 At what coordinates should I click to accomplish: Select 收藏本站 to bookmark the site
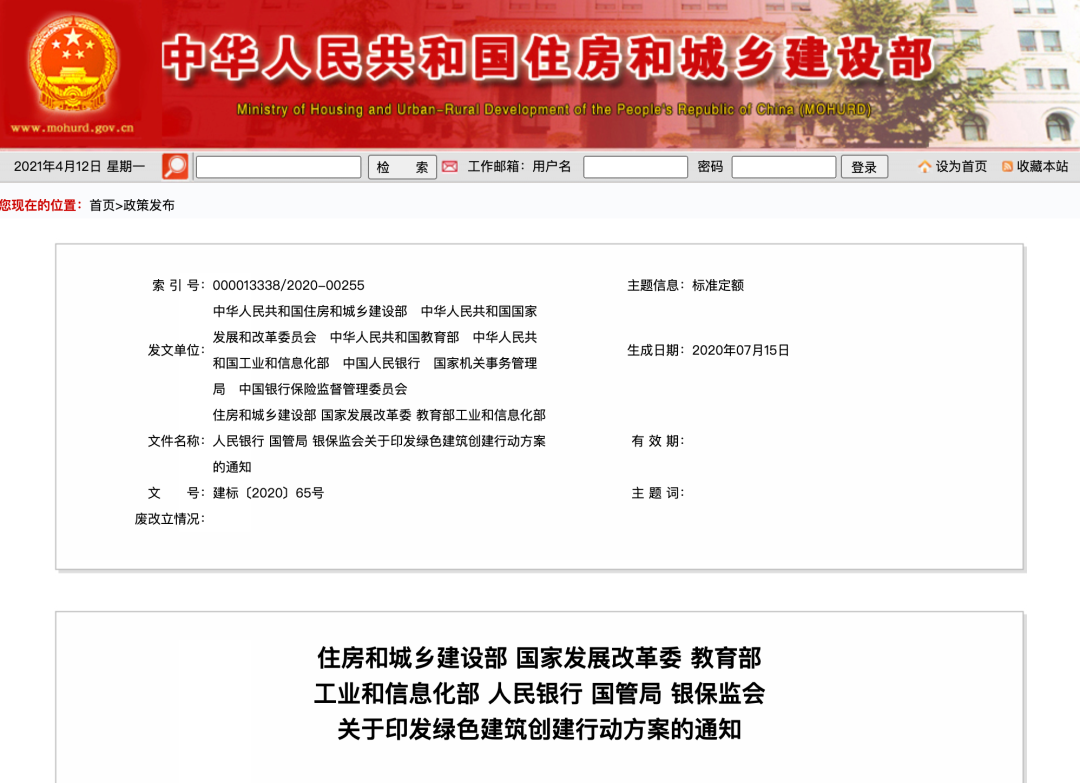click(1041, 167)
